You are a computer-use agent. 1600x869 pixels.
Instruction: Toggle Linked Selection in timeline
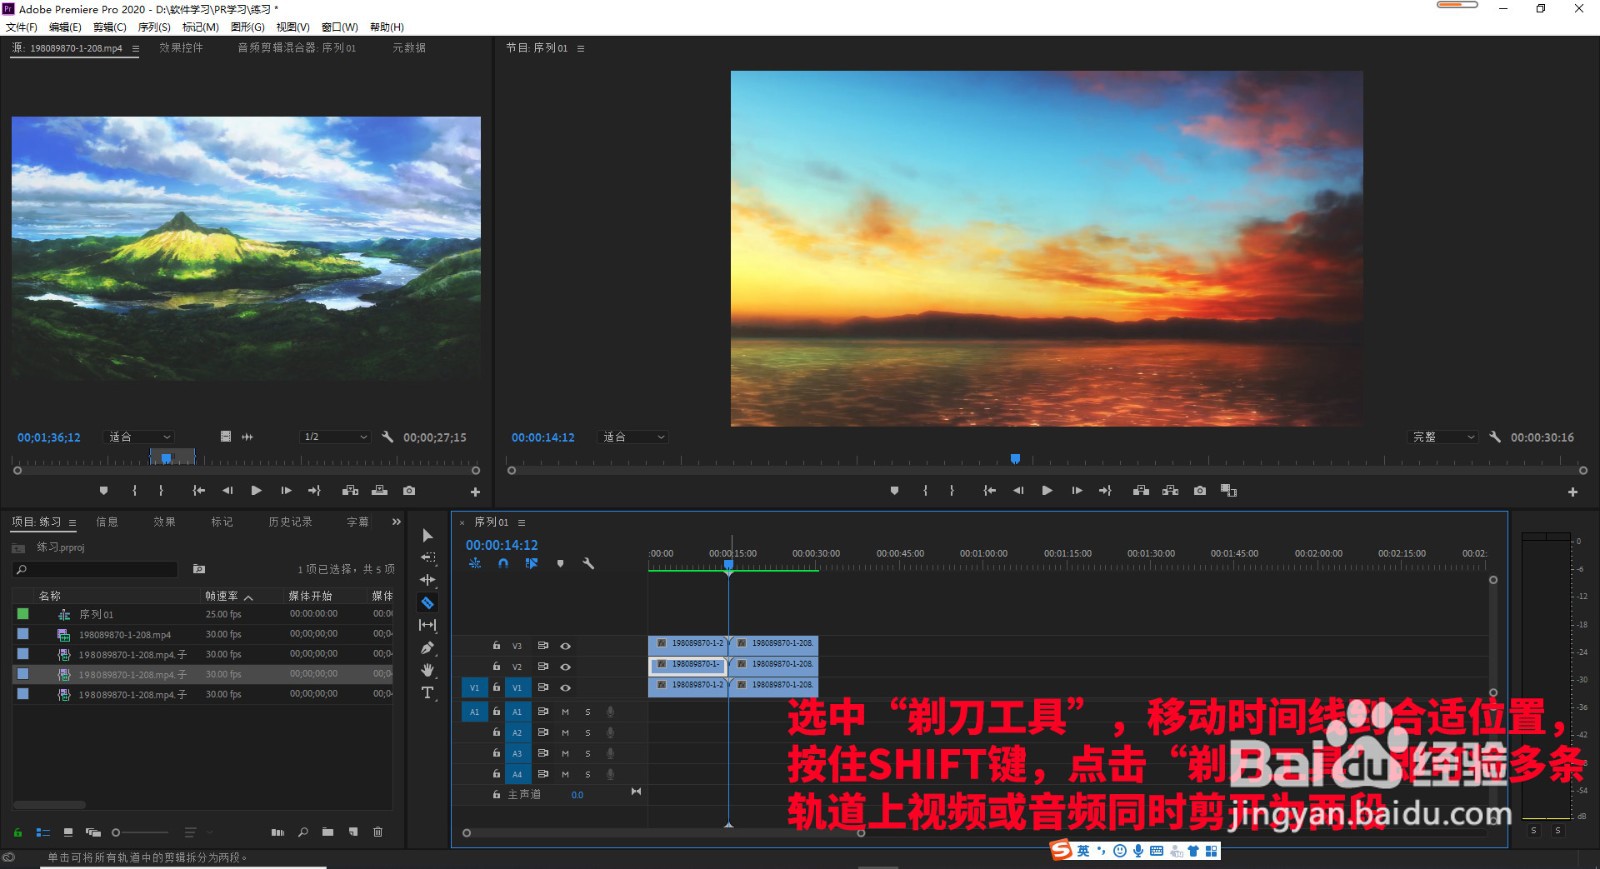point(532,564)
